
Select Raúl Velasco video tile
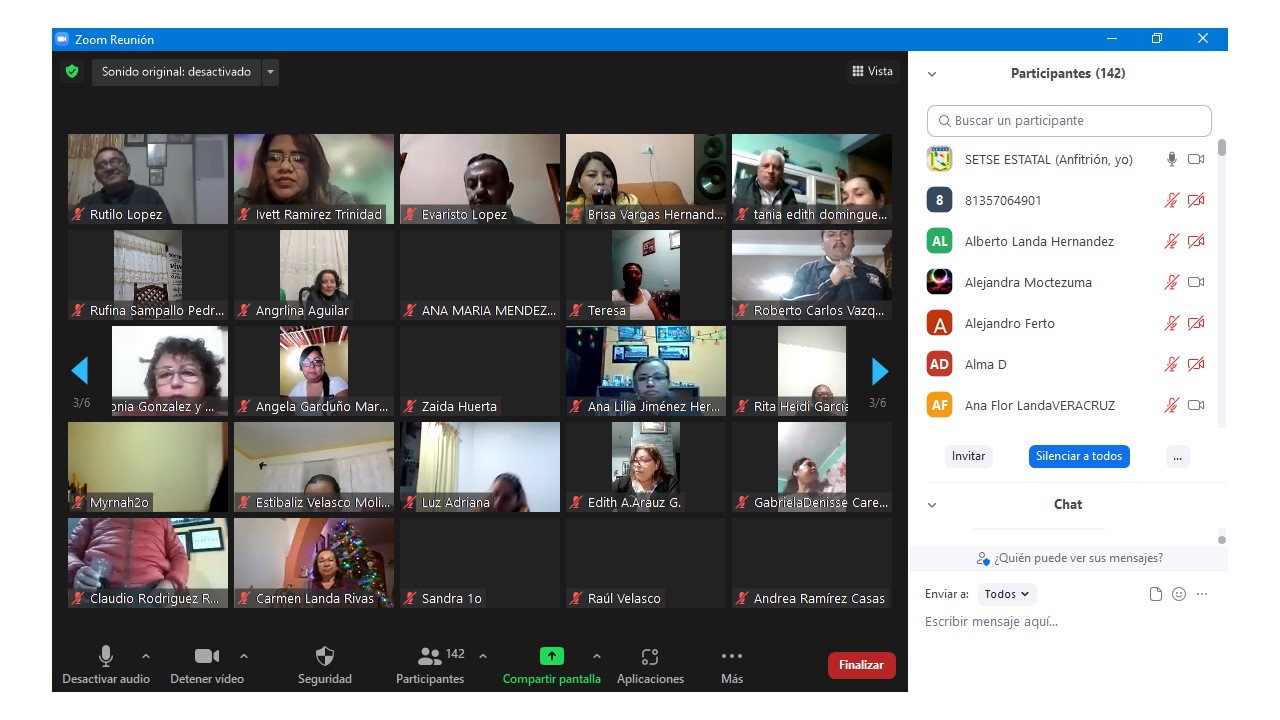tap(646, 563)
